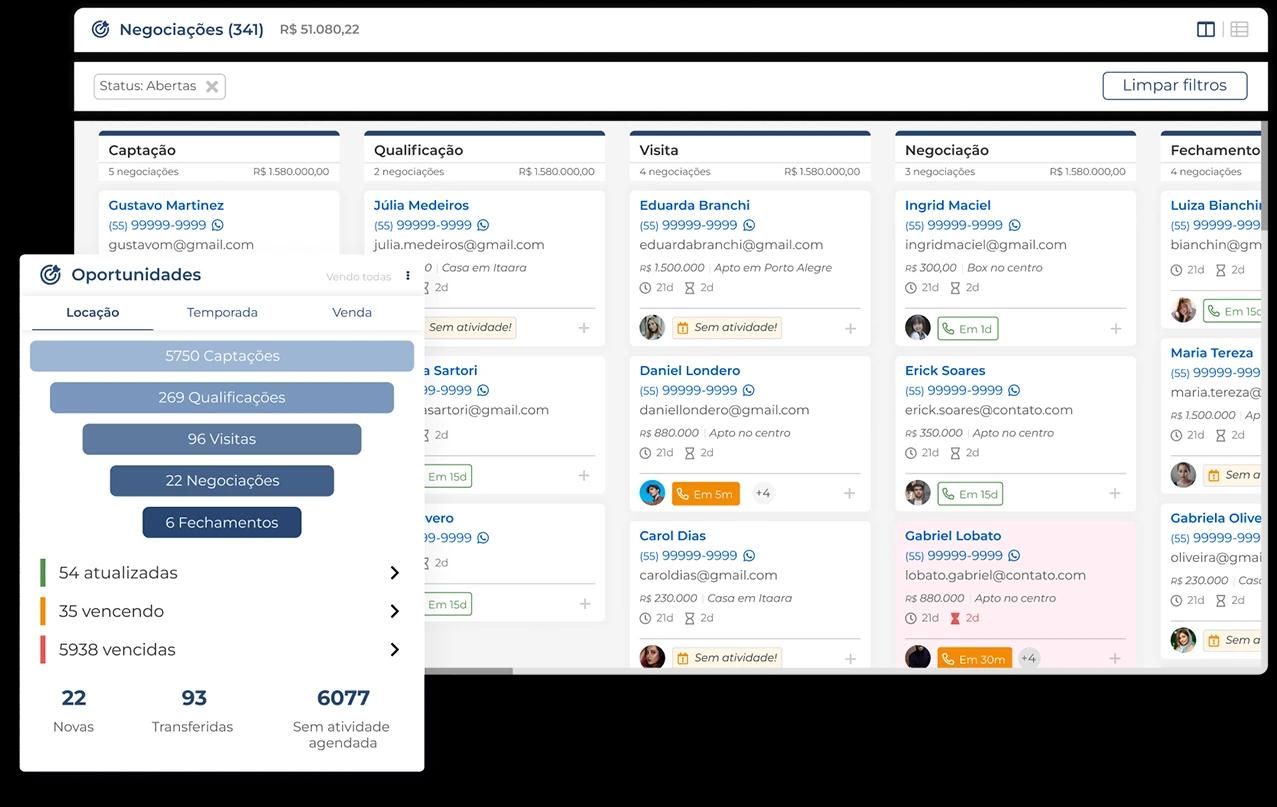Click Sem atividade badge on Eduarda Branchi card
The image size is (1277, 807).
tap(727, 327)
